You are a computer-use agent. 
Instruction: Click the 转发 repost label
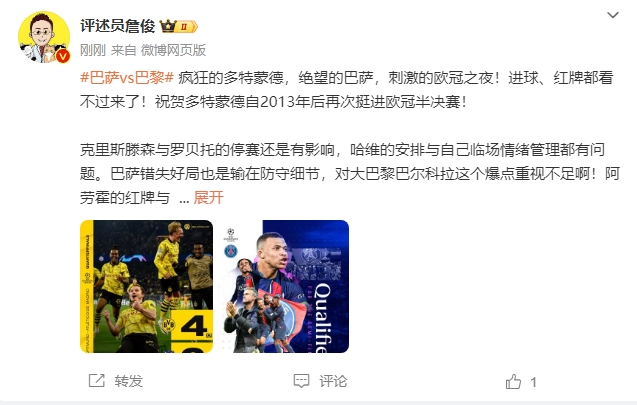(x=128, y=381)
